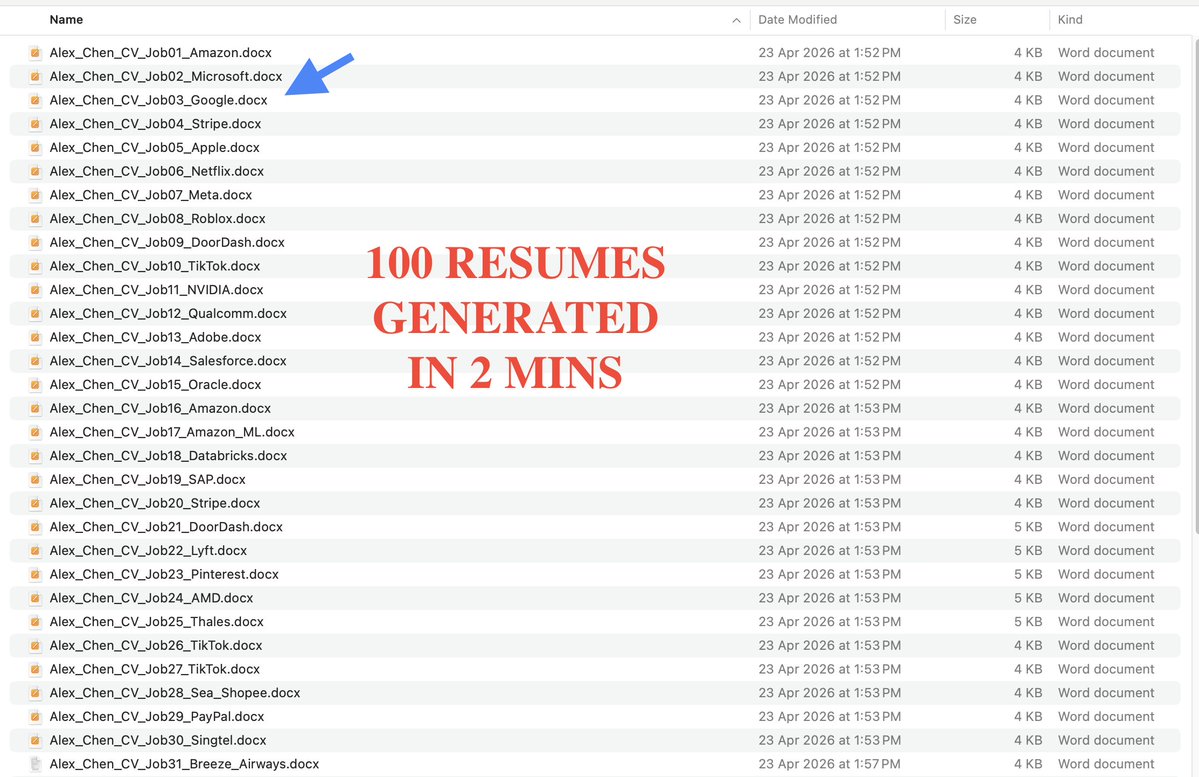
Task: Click the Job20_Stripe file icon
Action: point(35,503)
